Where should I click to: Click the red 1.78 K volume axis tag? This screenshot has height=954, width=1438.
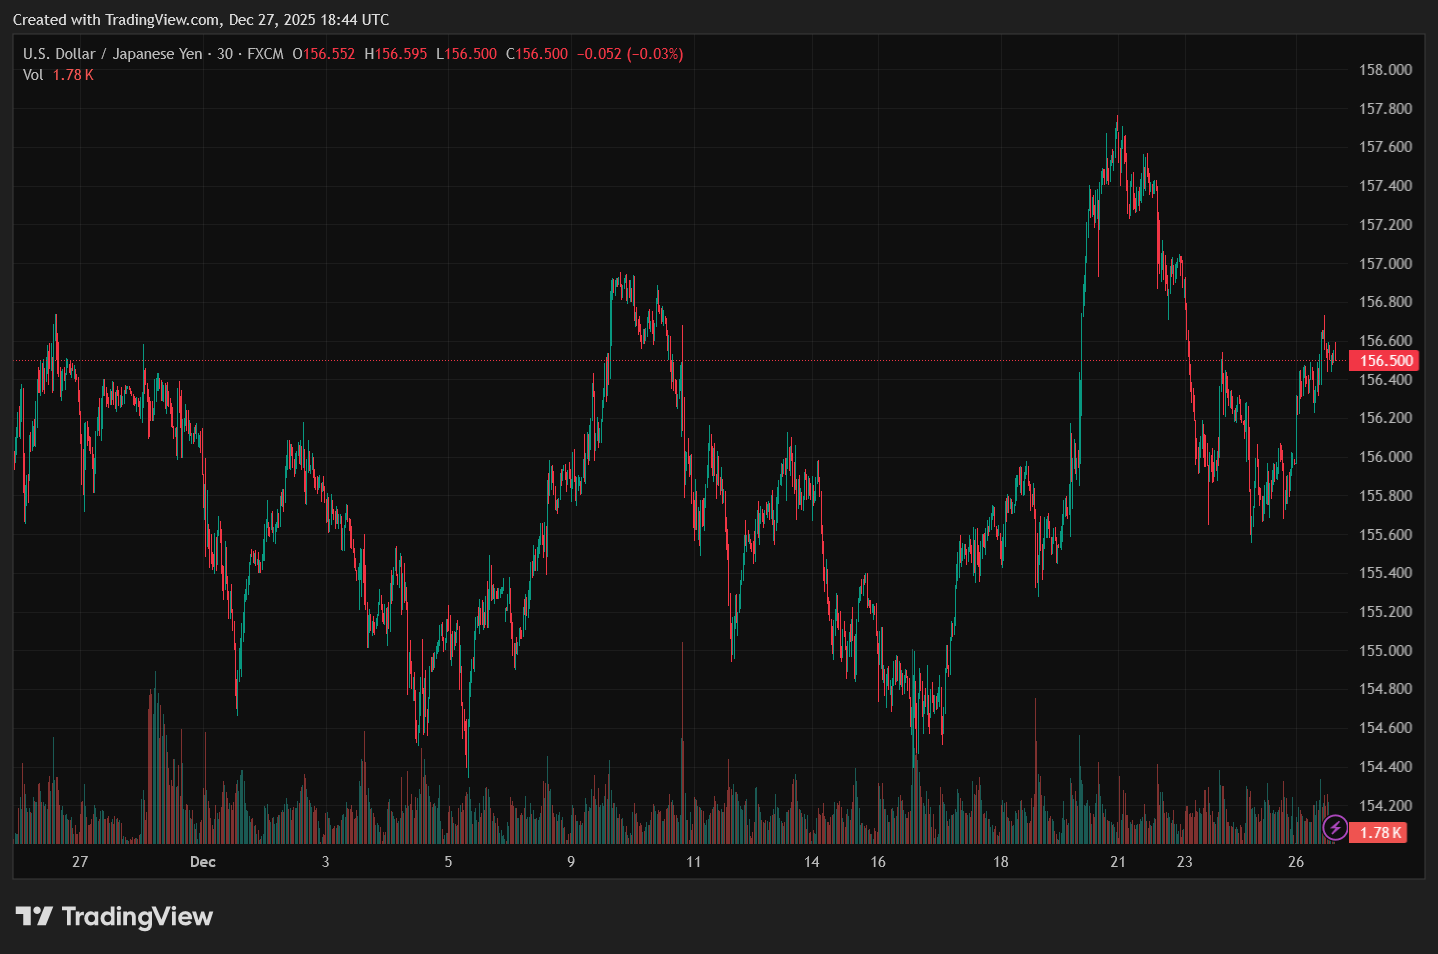pyautogui.click(x=1380, y=832)
